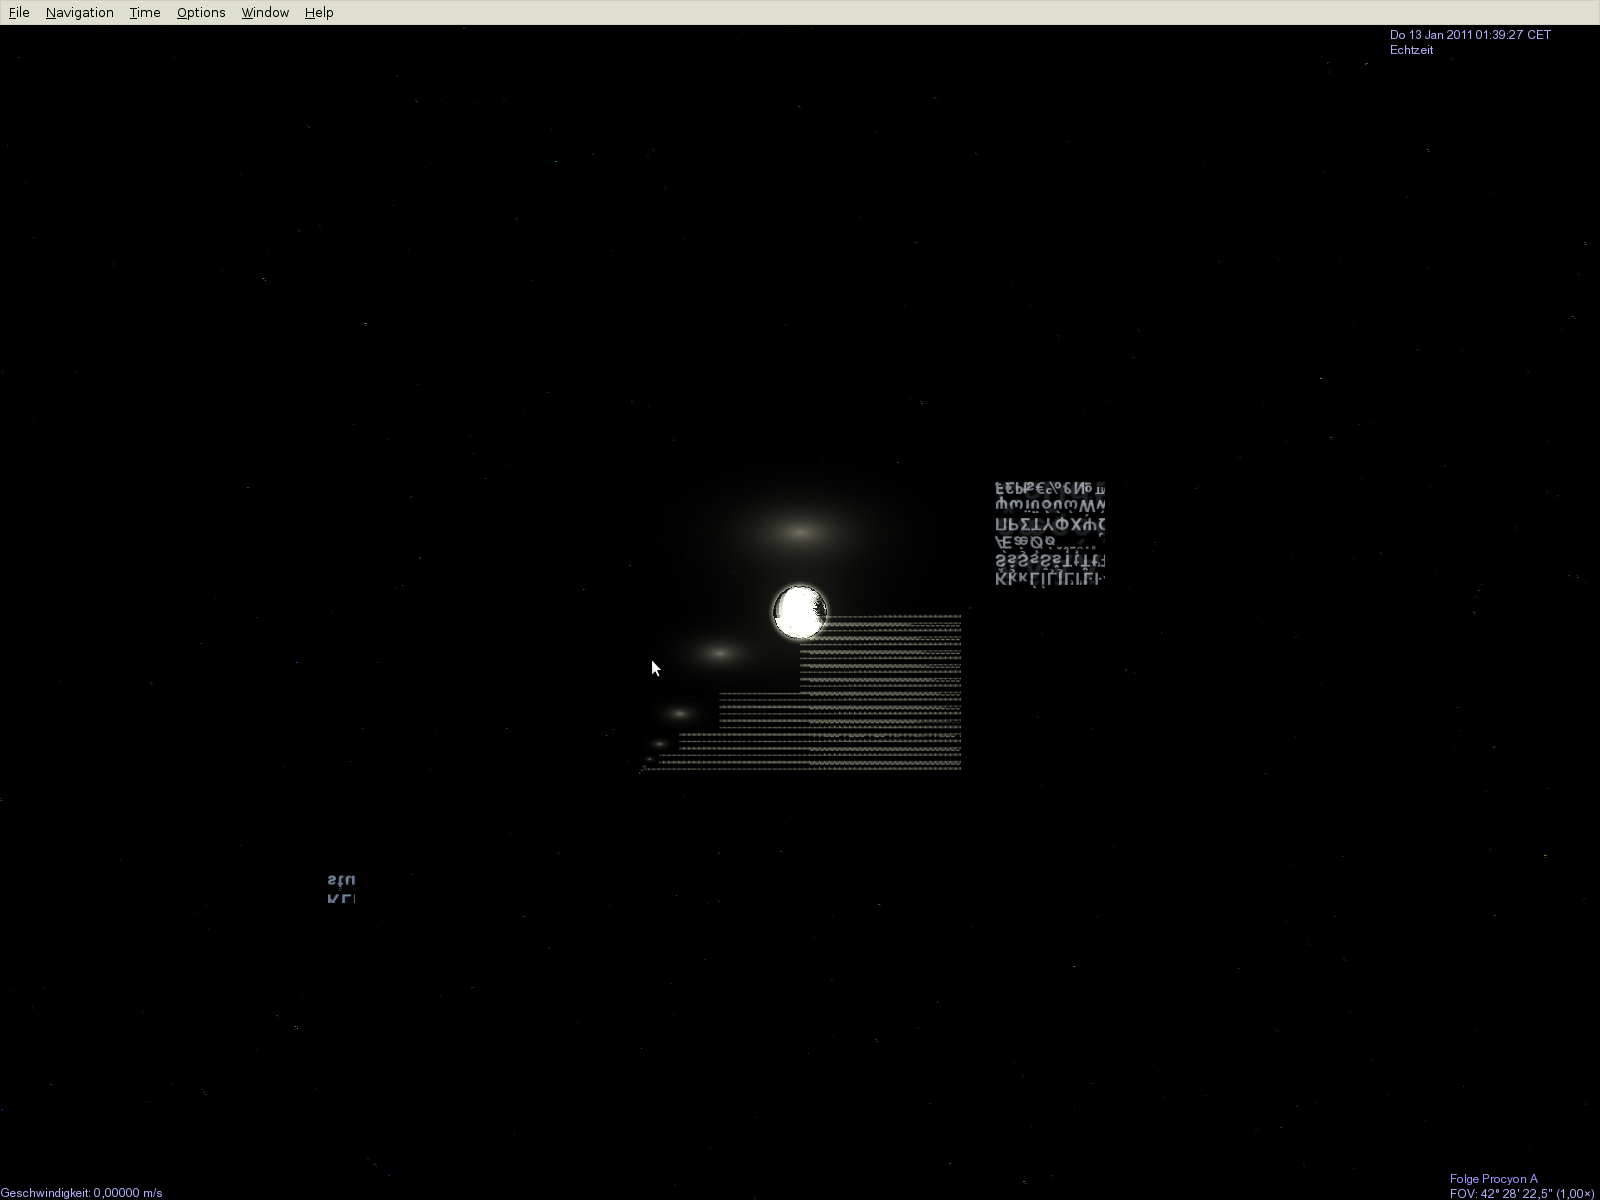
Task: Click the small garbled text fragment at lower left
Action: tap(341, 888)
